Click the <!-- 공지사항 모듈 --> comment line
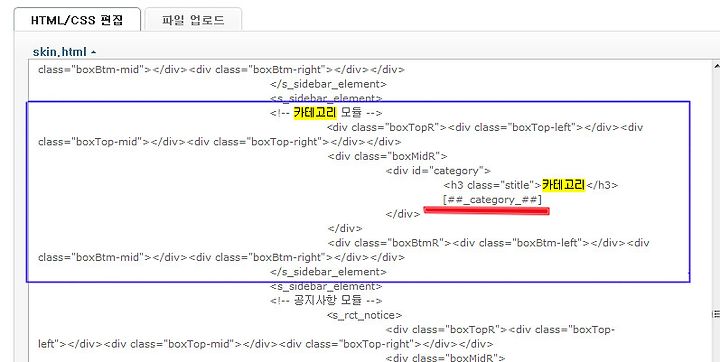720x362 pixels. [x=326, y=300]
